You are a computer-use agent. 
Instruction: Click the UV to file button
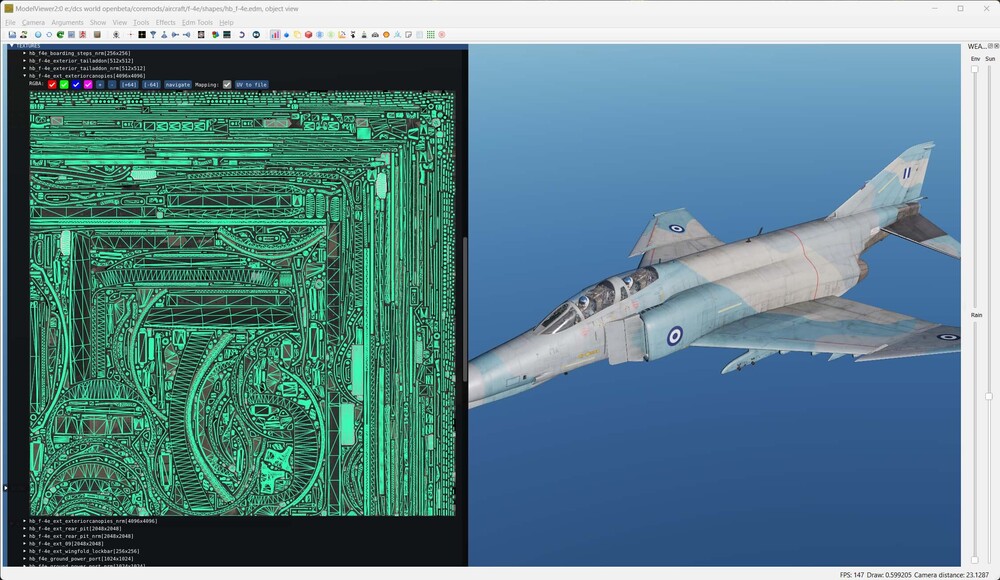pyautogui.click(x=251, y=84)
